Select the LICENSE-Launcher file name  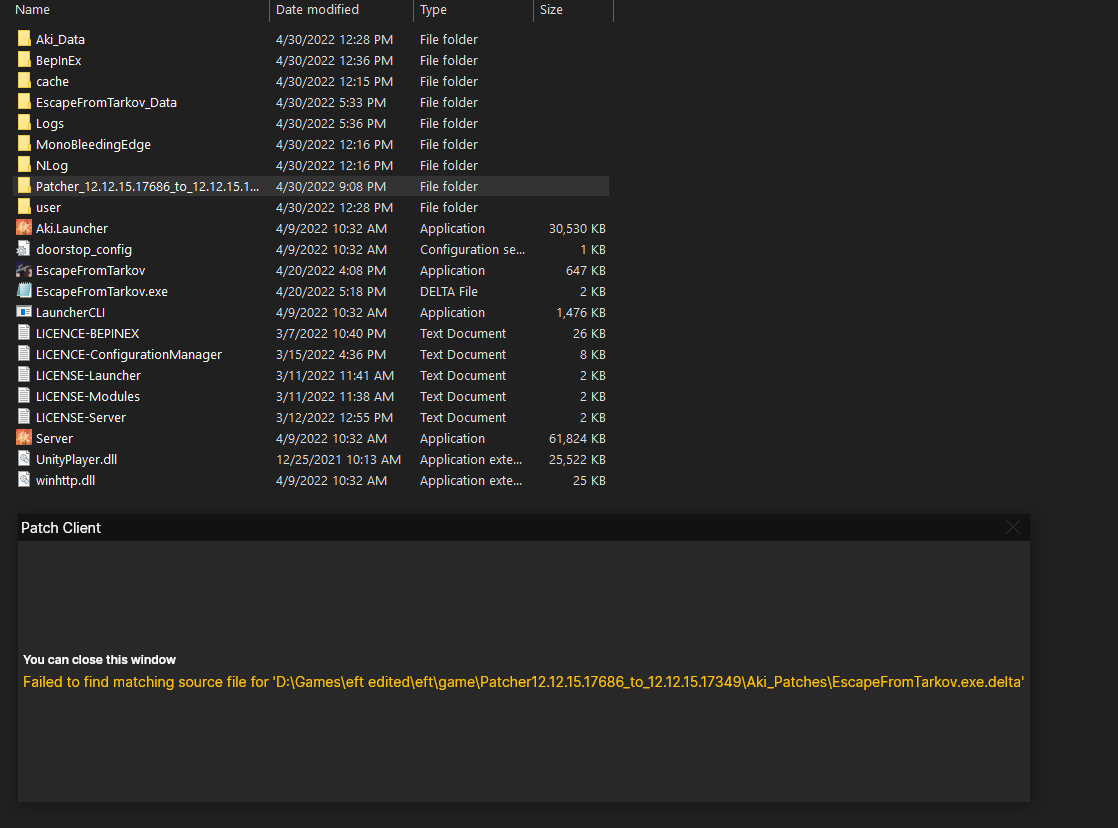click(x=88, y=375)
